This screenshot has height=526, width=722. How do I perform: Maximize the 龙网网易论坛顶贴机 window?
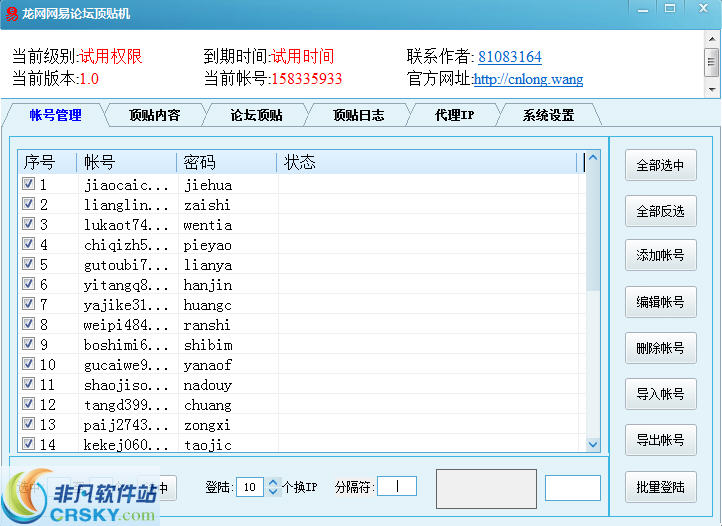670,9
